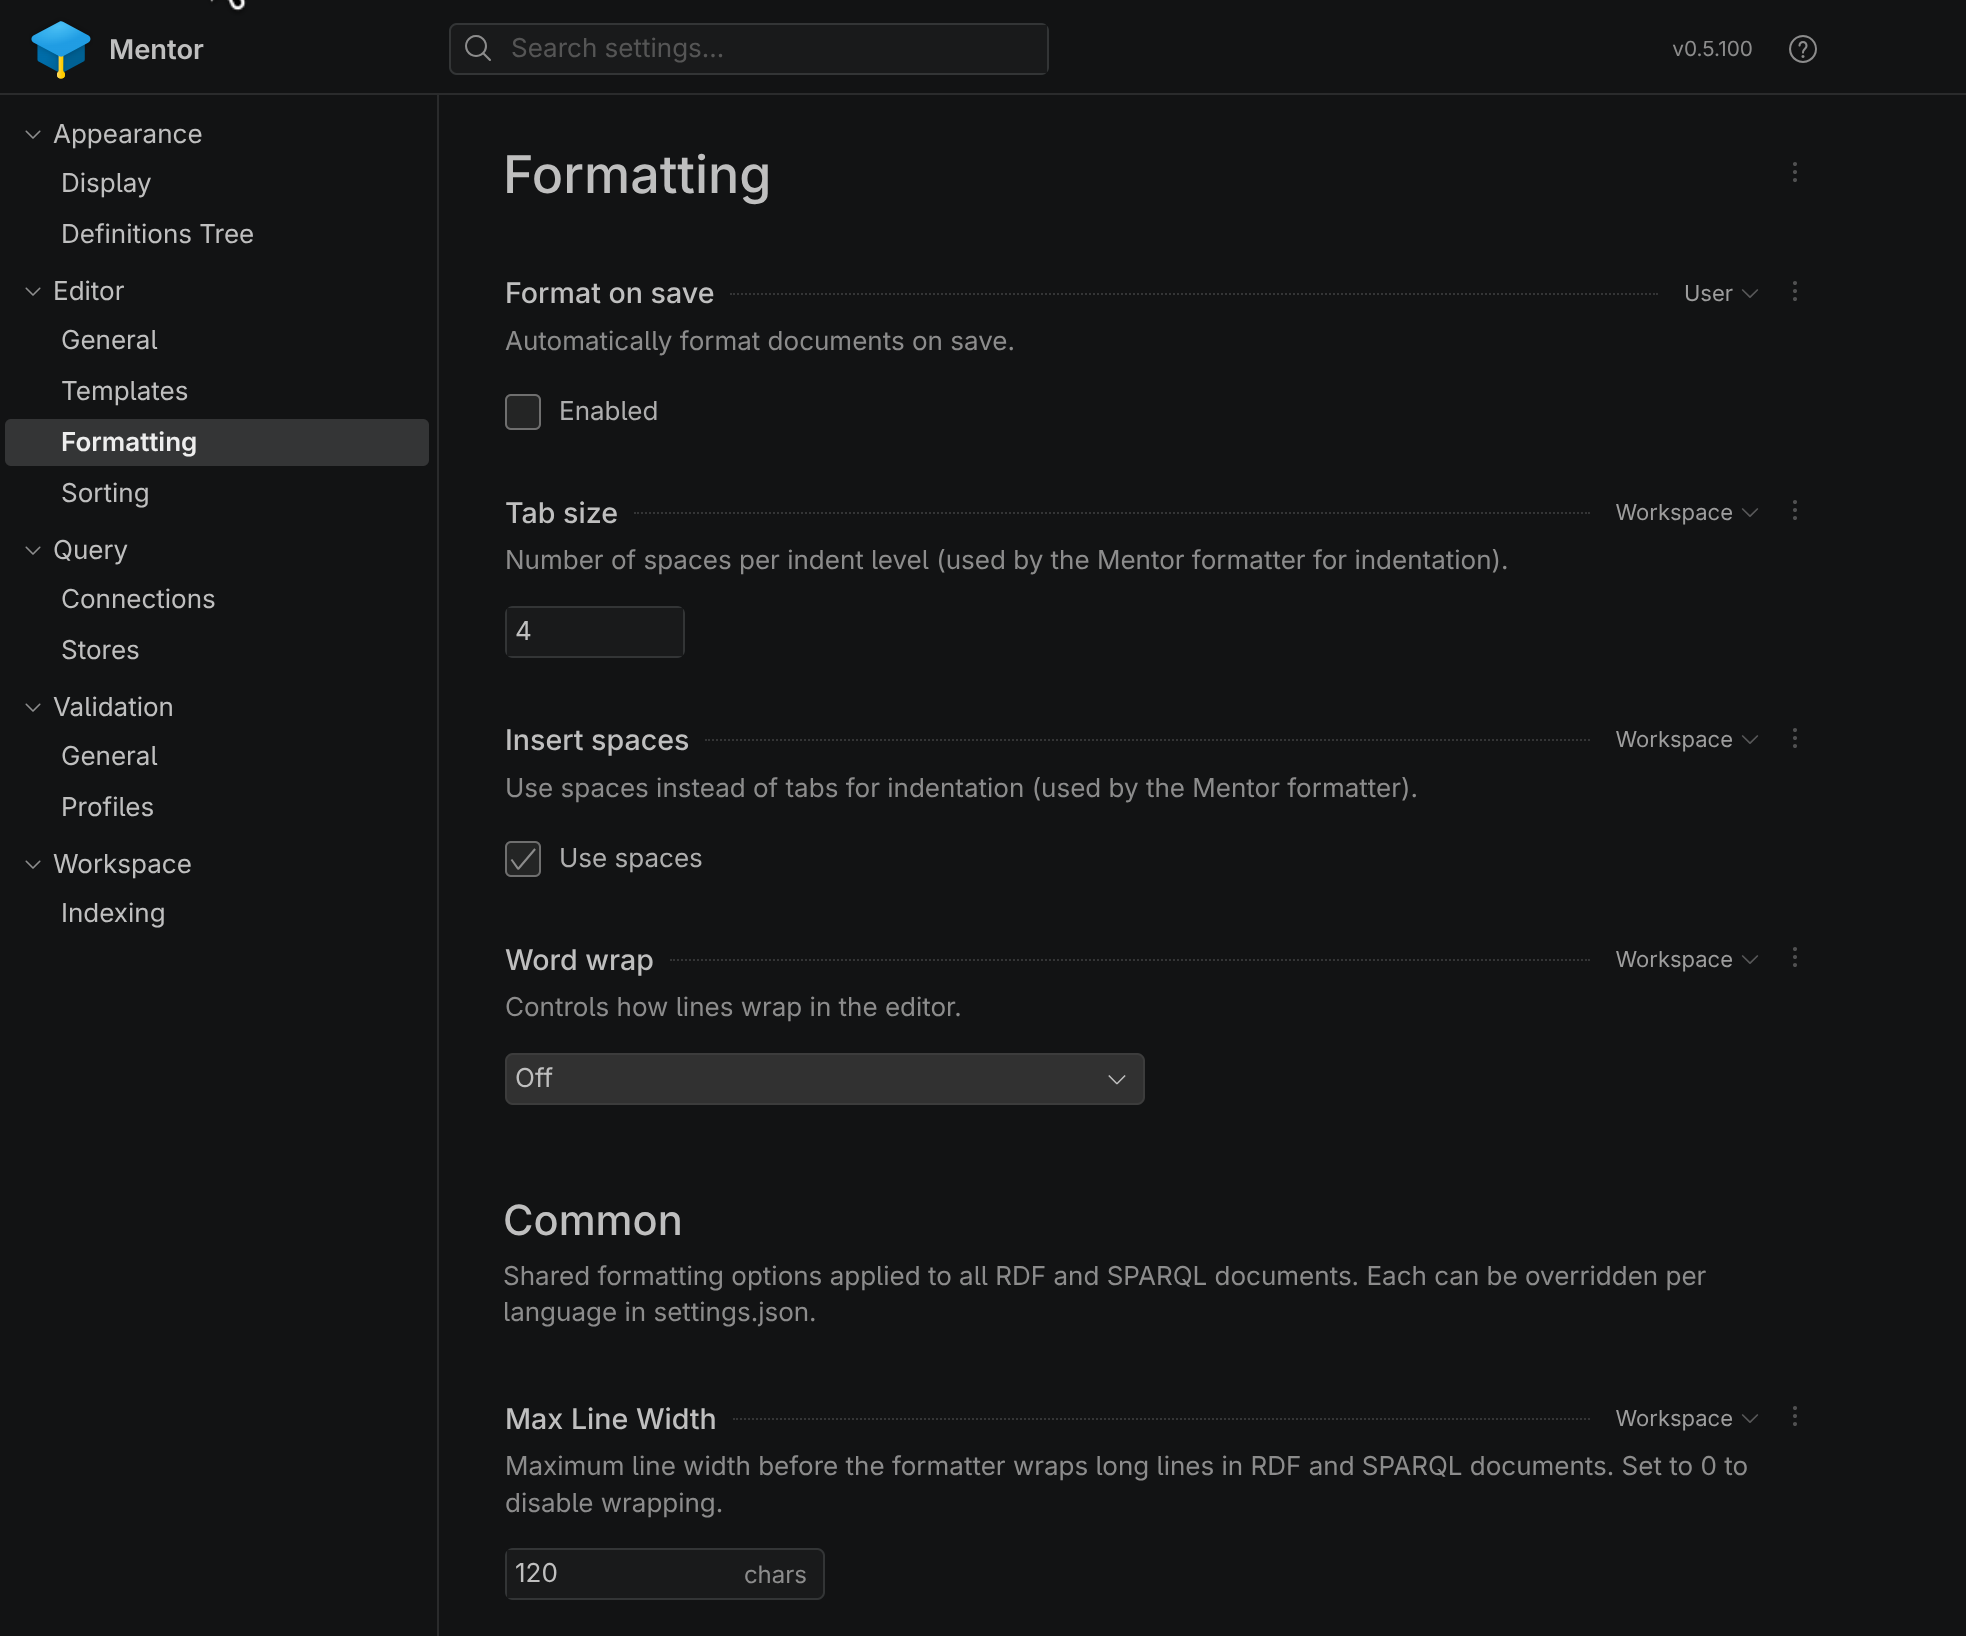Click the search magnifier icon

click(x=478, y=48)
